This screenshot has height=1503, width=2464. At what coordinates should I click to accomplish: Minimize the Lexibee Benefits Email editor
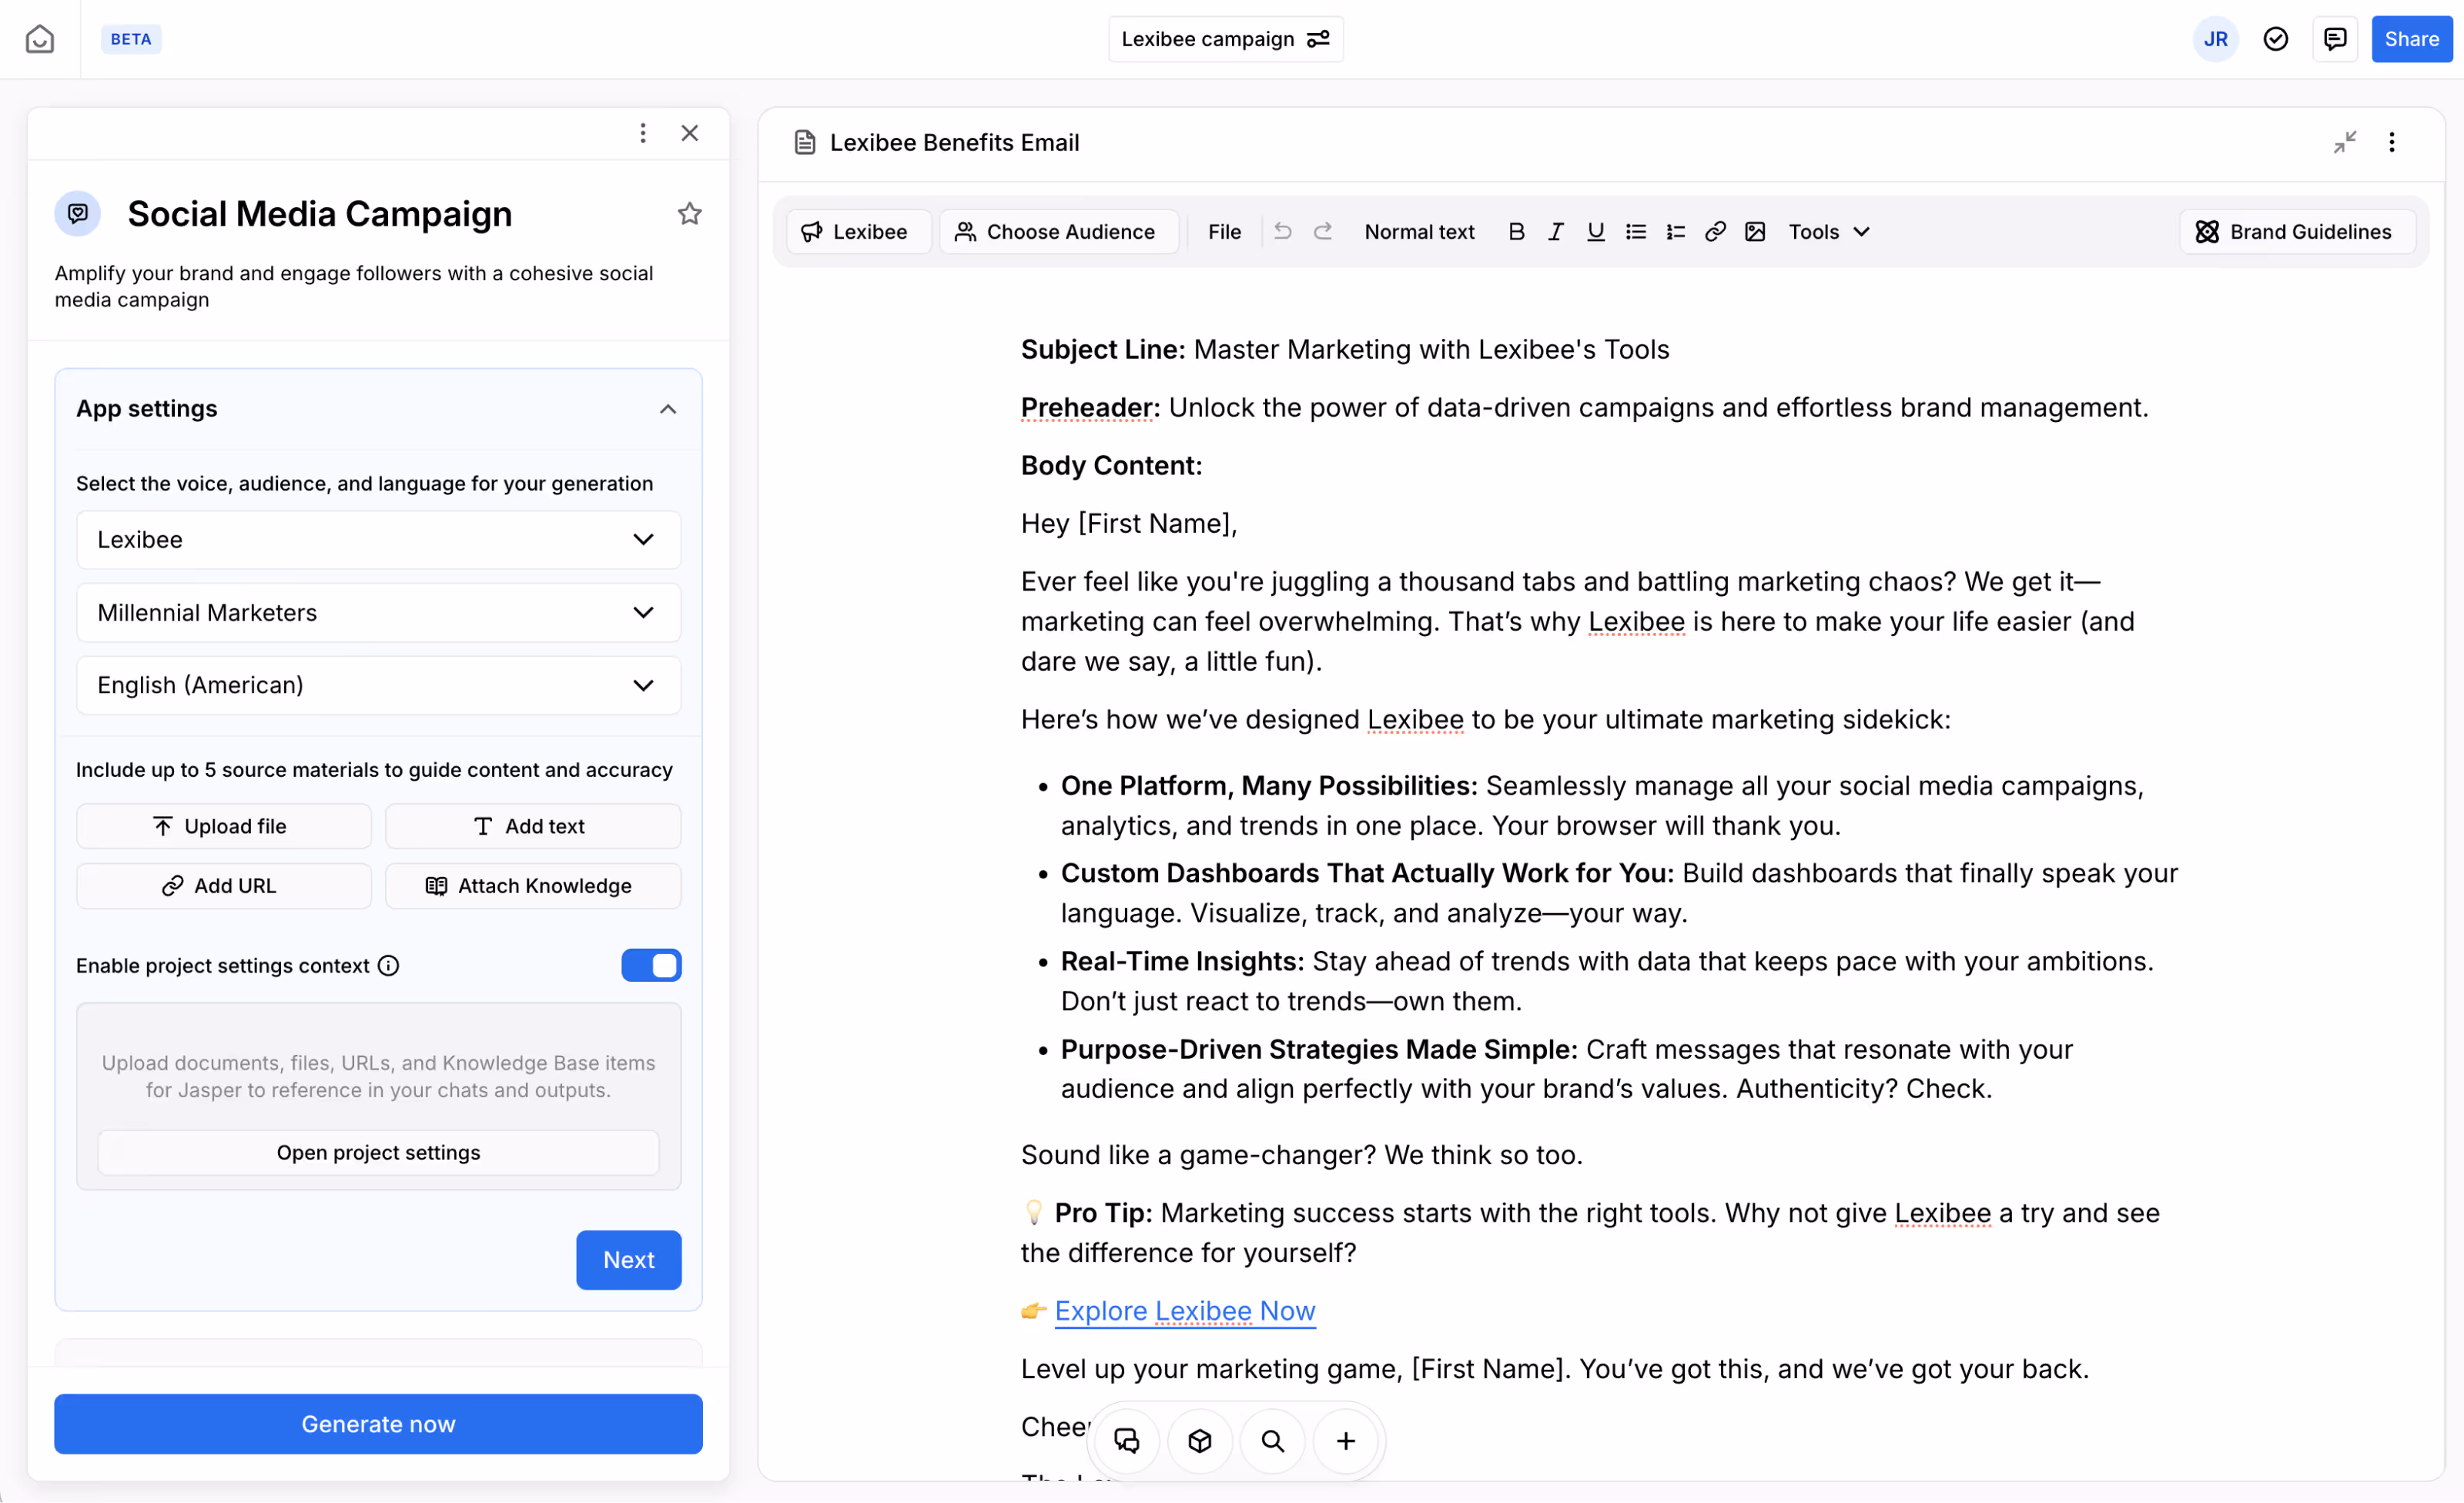(2344, 142)
